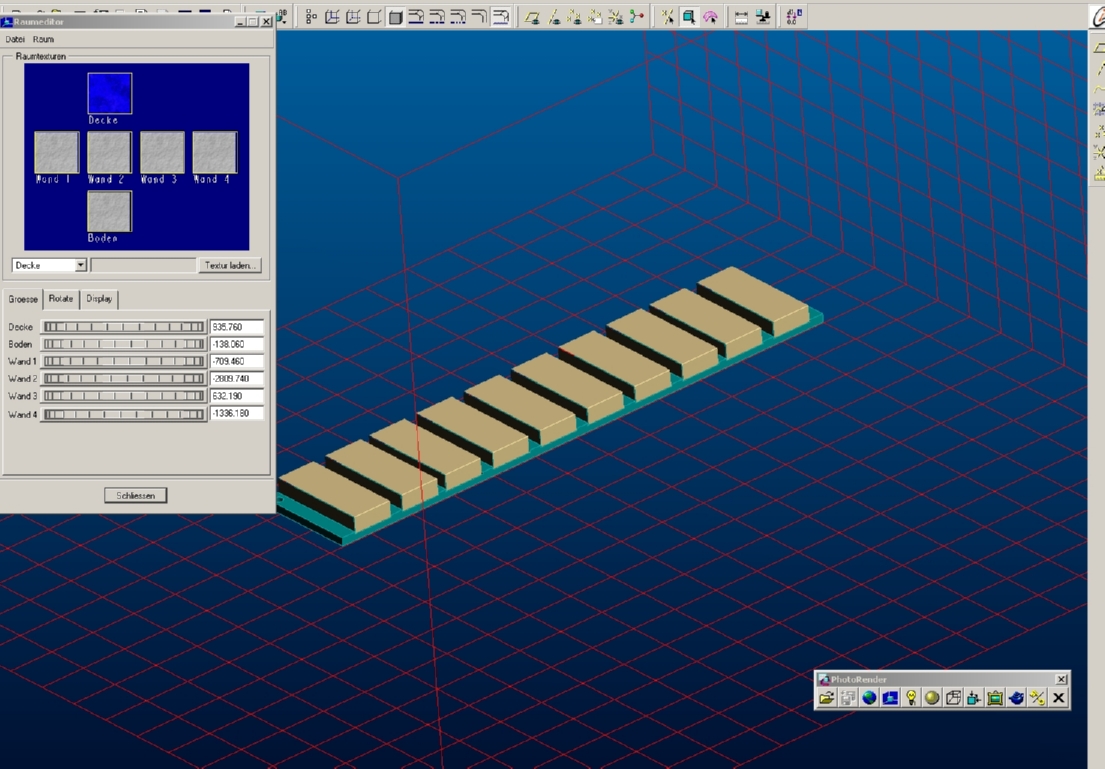Click the wireframe cube icon in PhotoRender
This screenshot has width=1105, height=769.
point(953,698)
